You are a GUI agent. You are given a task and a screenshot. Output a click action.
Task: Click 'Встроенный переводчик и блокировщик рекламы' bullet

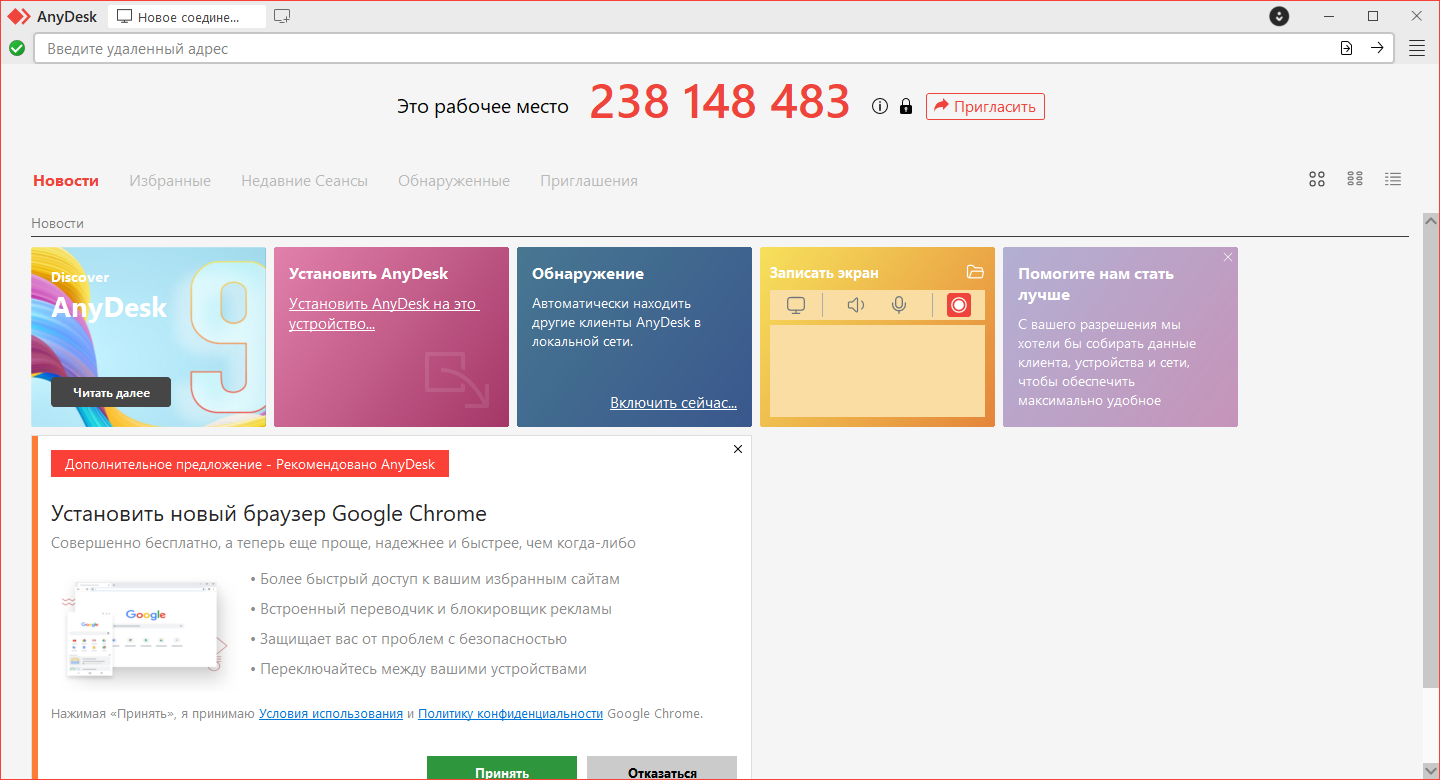435,609
